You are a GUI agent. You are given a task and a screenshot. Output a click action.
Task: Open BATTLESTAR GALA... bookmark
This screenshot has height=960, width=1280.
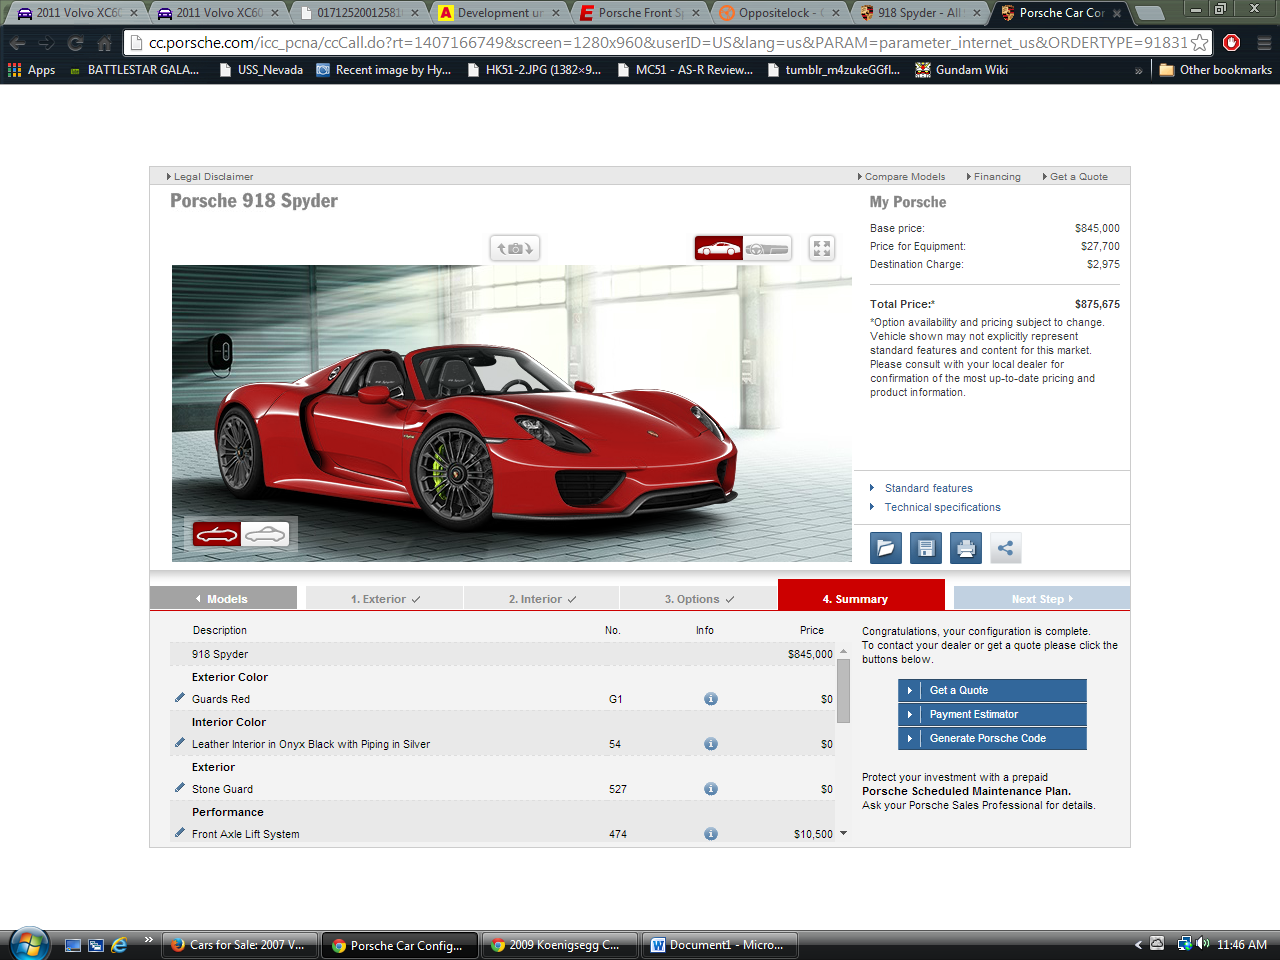pyautogui.click(x=134, y=70)
